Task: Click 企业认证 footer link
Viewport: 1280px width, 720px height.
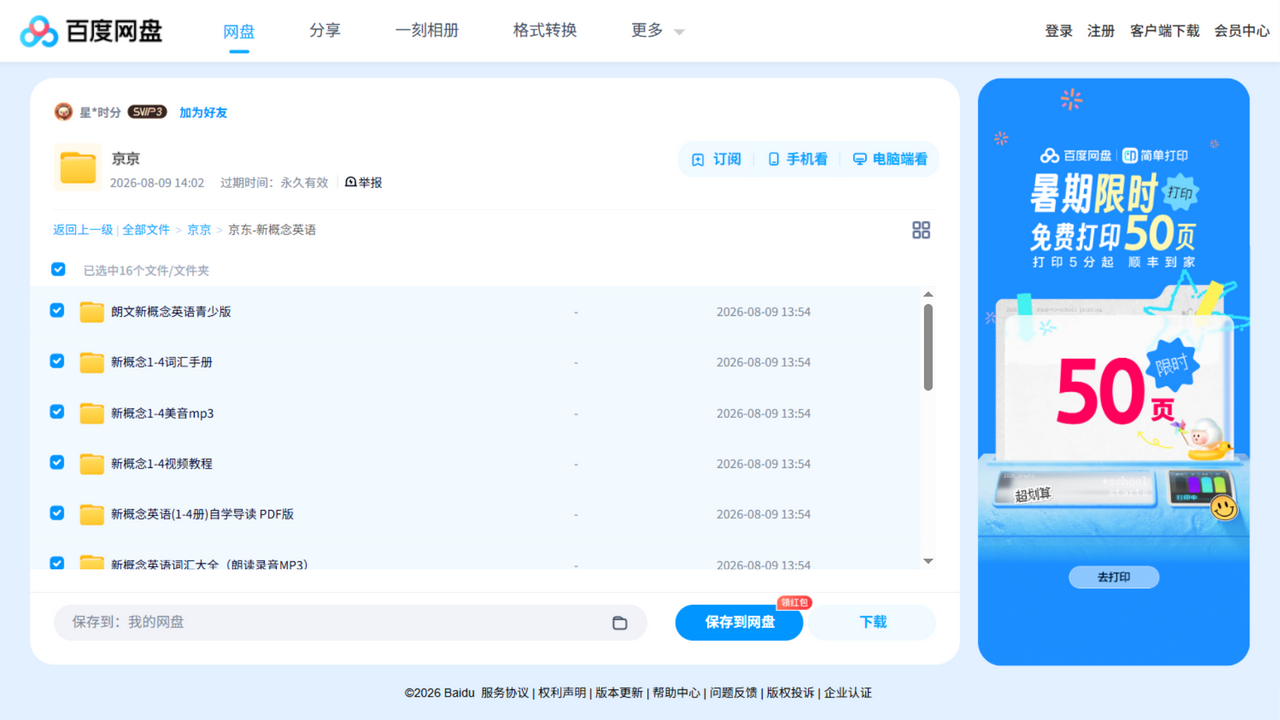Action: point(848,693)
